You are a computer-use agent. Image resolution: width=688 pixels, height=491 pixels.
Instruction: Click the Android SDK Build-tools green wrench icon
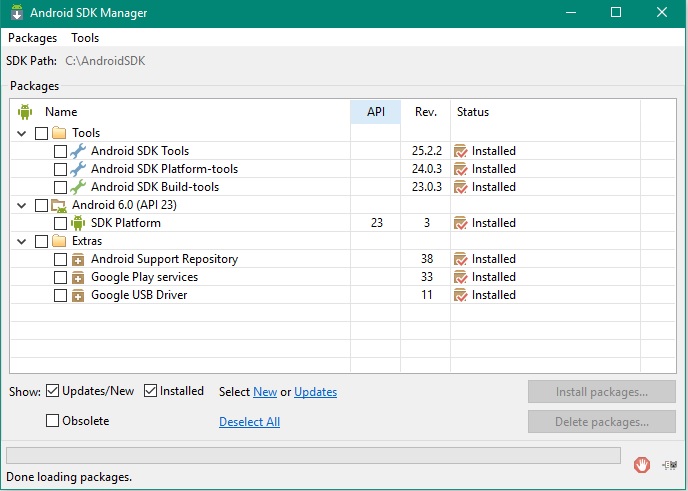pos(78,187)
